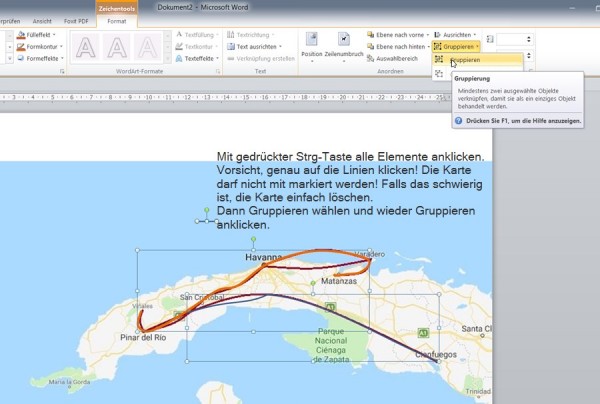This screenshot has height=404, width=600.
Task: Click the Position icon in Anordnen group
Action: 311,39
